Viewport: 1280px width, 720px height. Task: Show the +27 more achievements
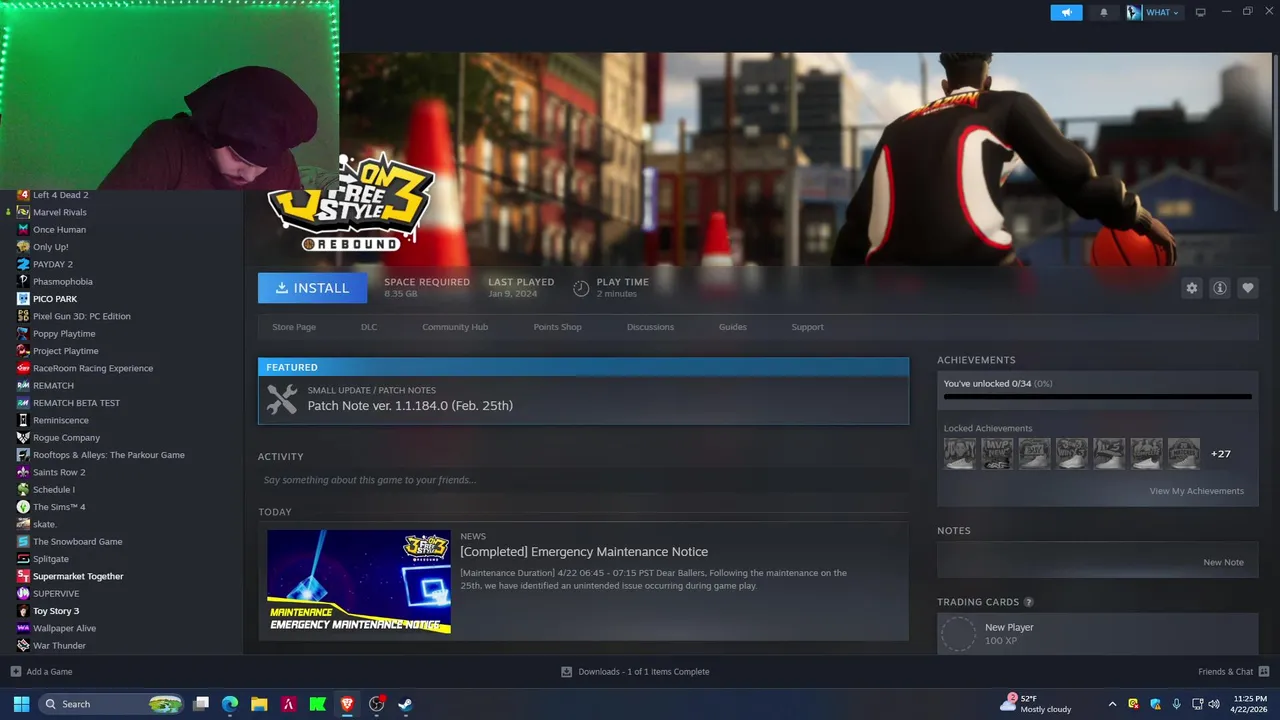point(1220,454)
